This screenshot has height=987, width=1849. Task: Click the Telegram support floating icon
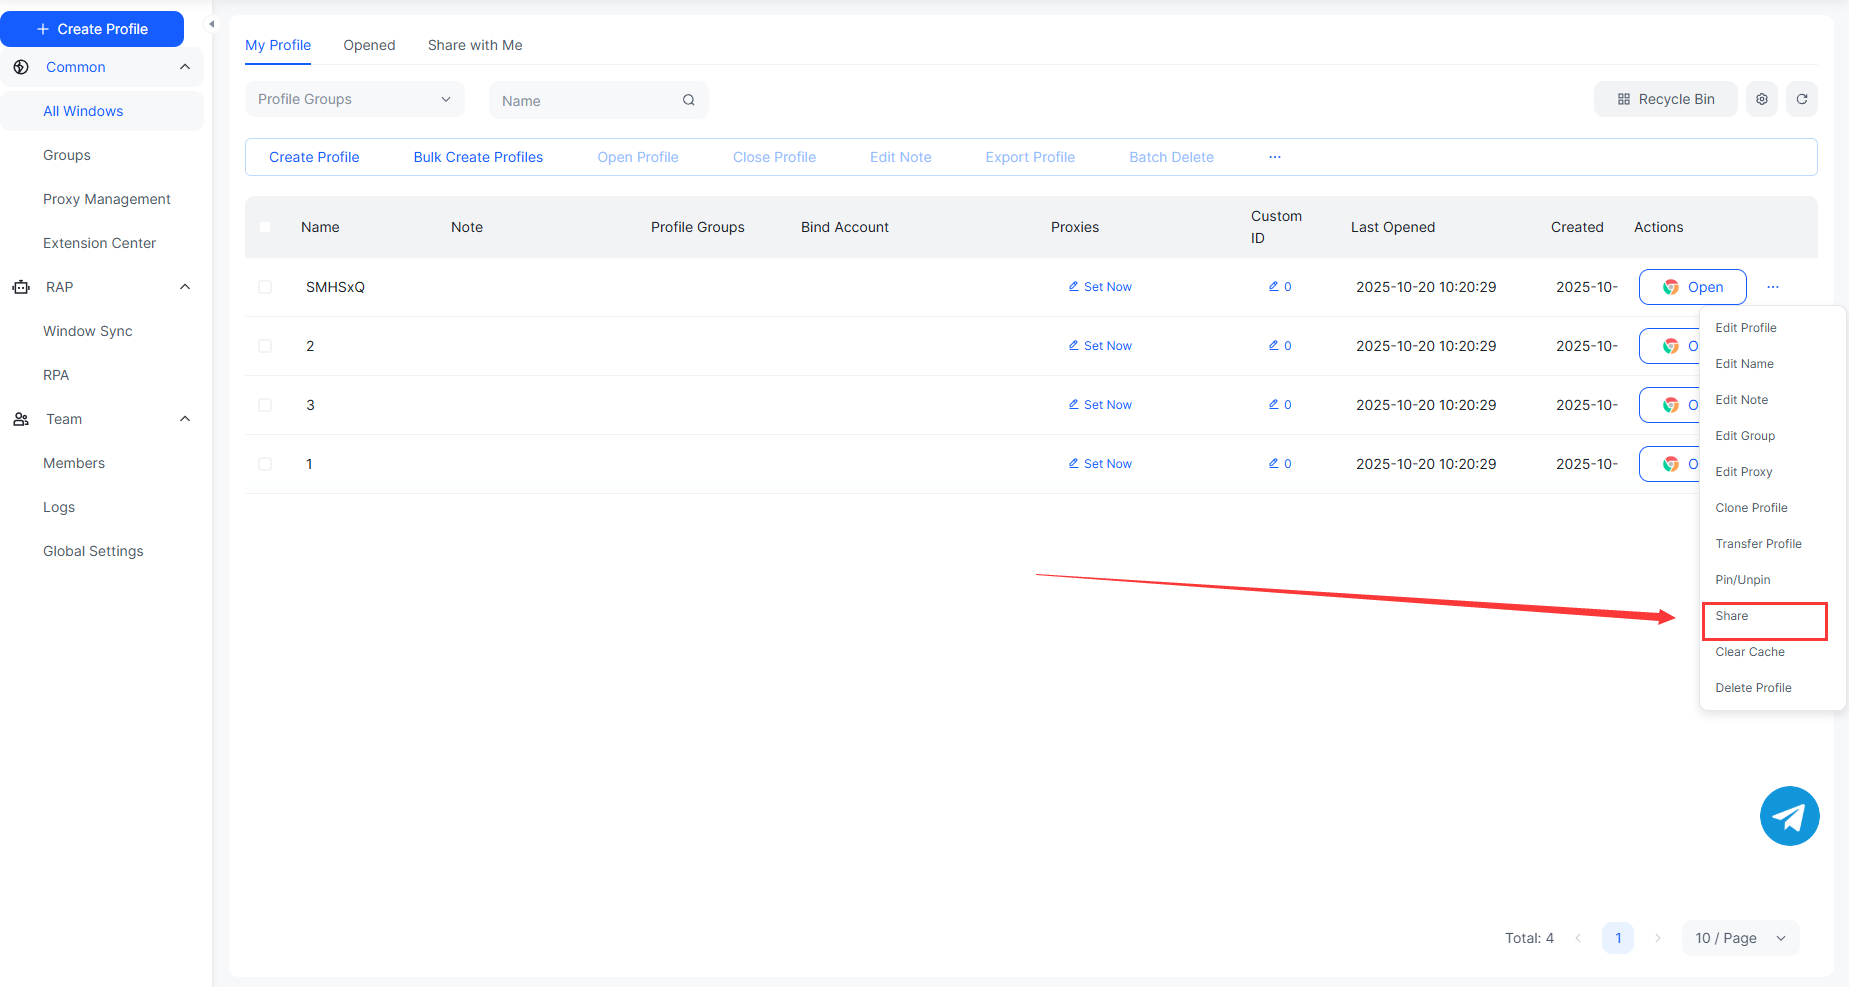tap(1789, 816)
